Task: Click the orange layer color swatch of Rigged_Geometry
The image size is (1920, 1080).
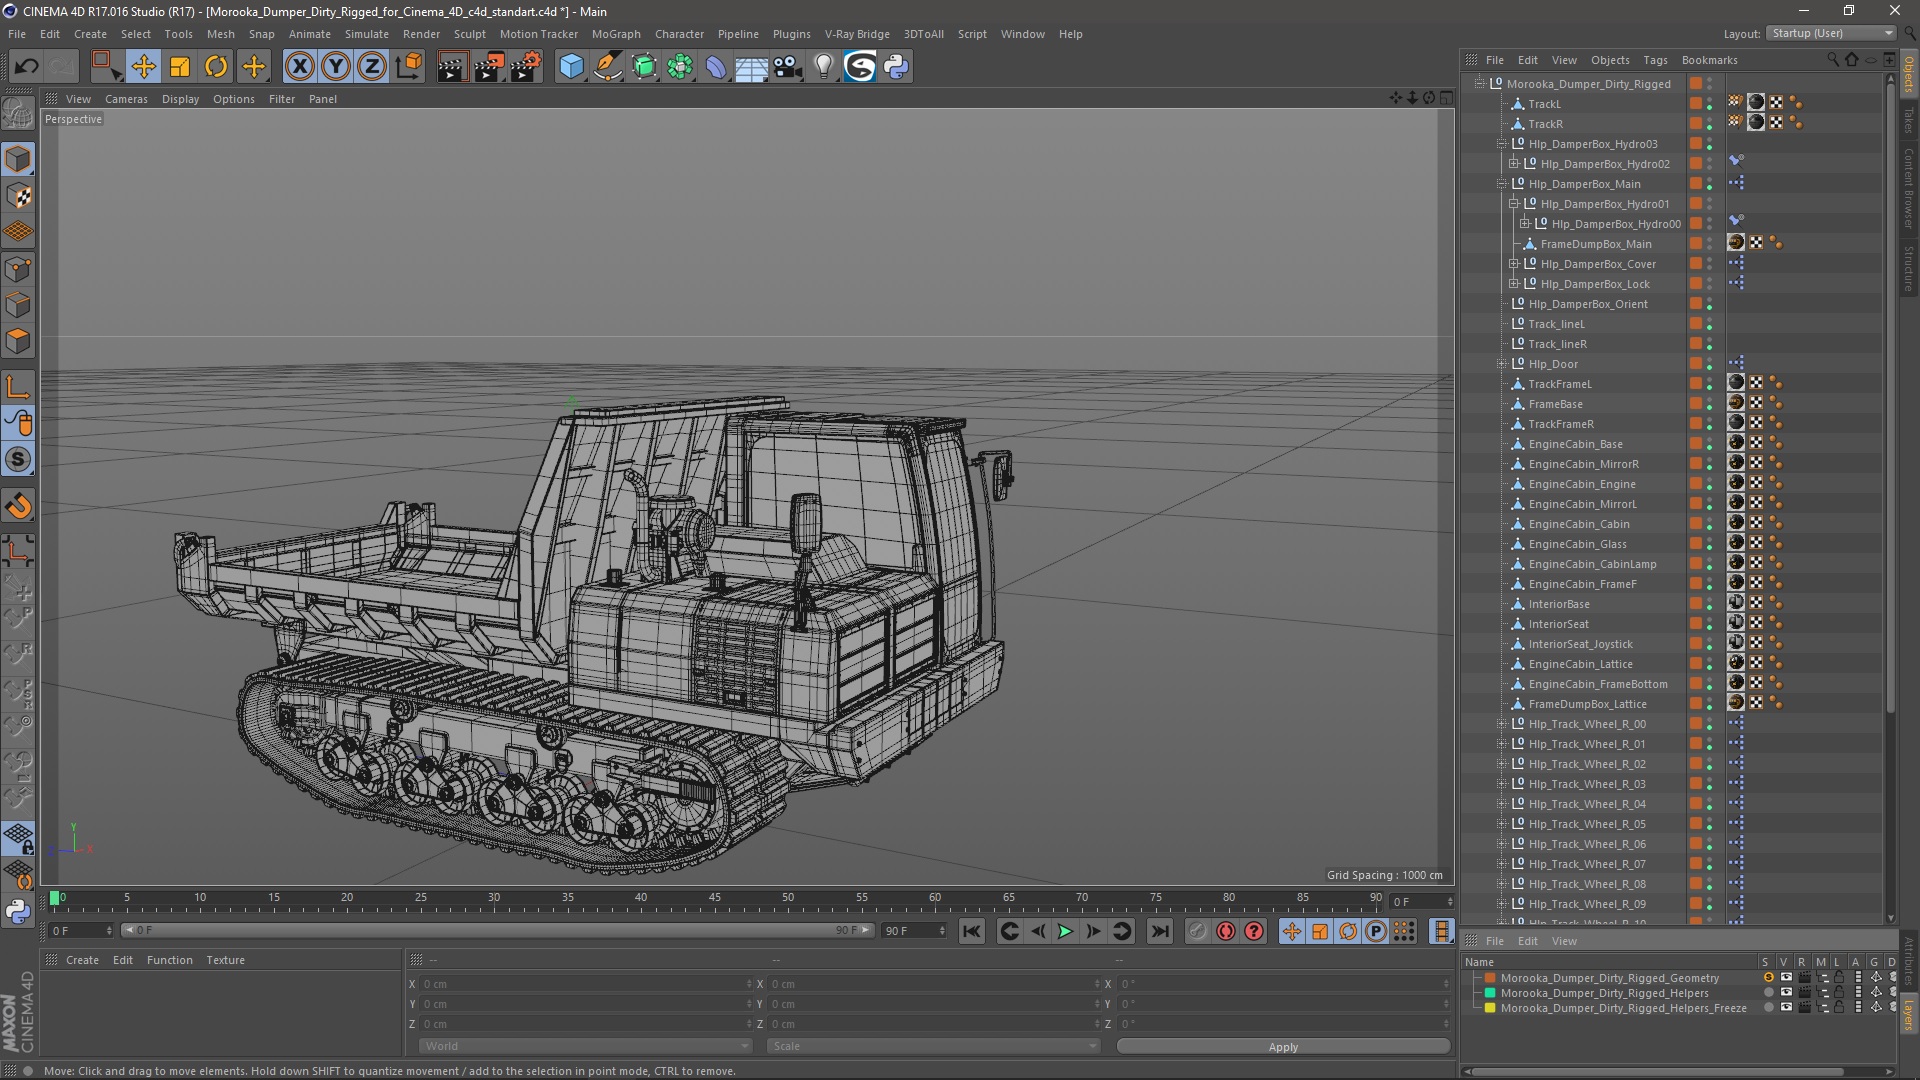Action: (x=1490, y=978)
